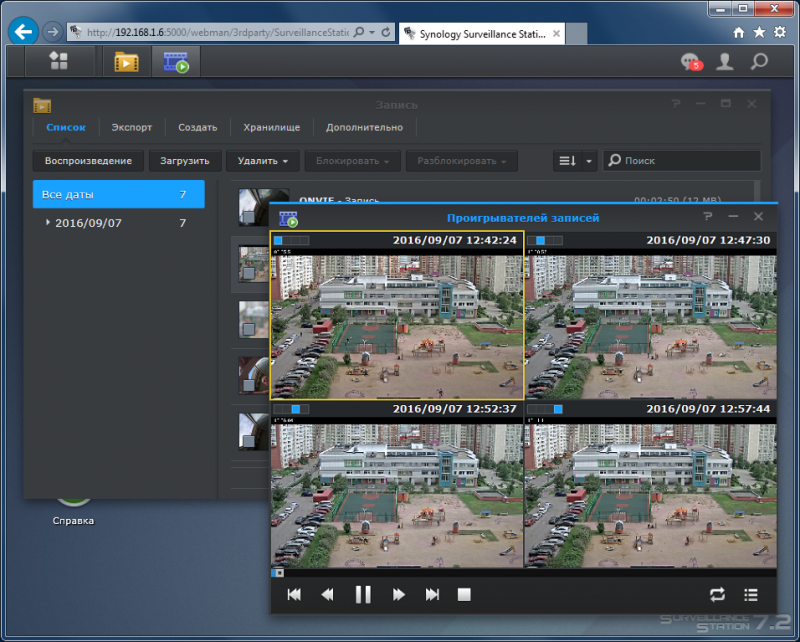This screenshot has width=800, height=642.
Task: Open the Удалить dropdown
Action: pos(263,161)
